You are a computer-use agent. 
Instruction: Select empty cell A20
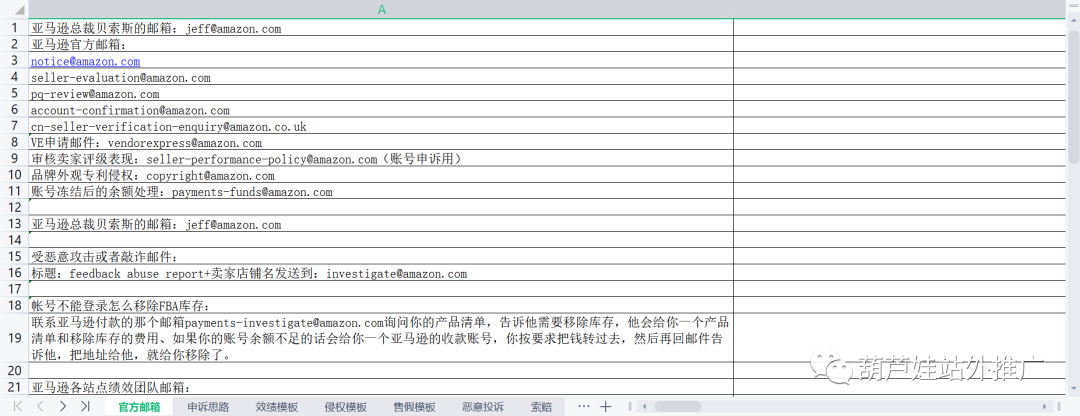[x=382, y=371]
